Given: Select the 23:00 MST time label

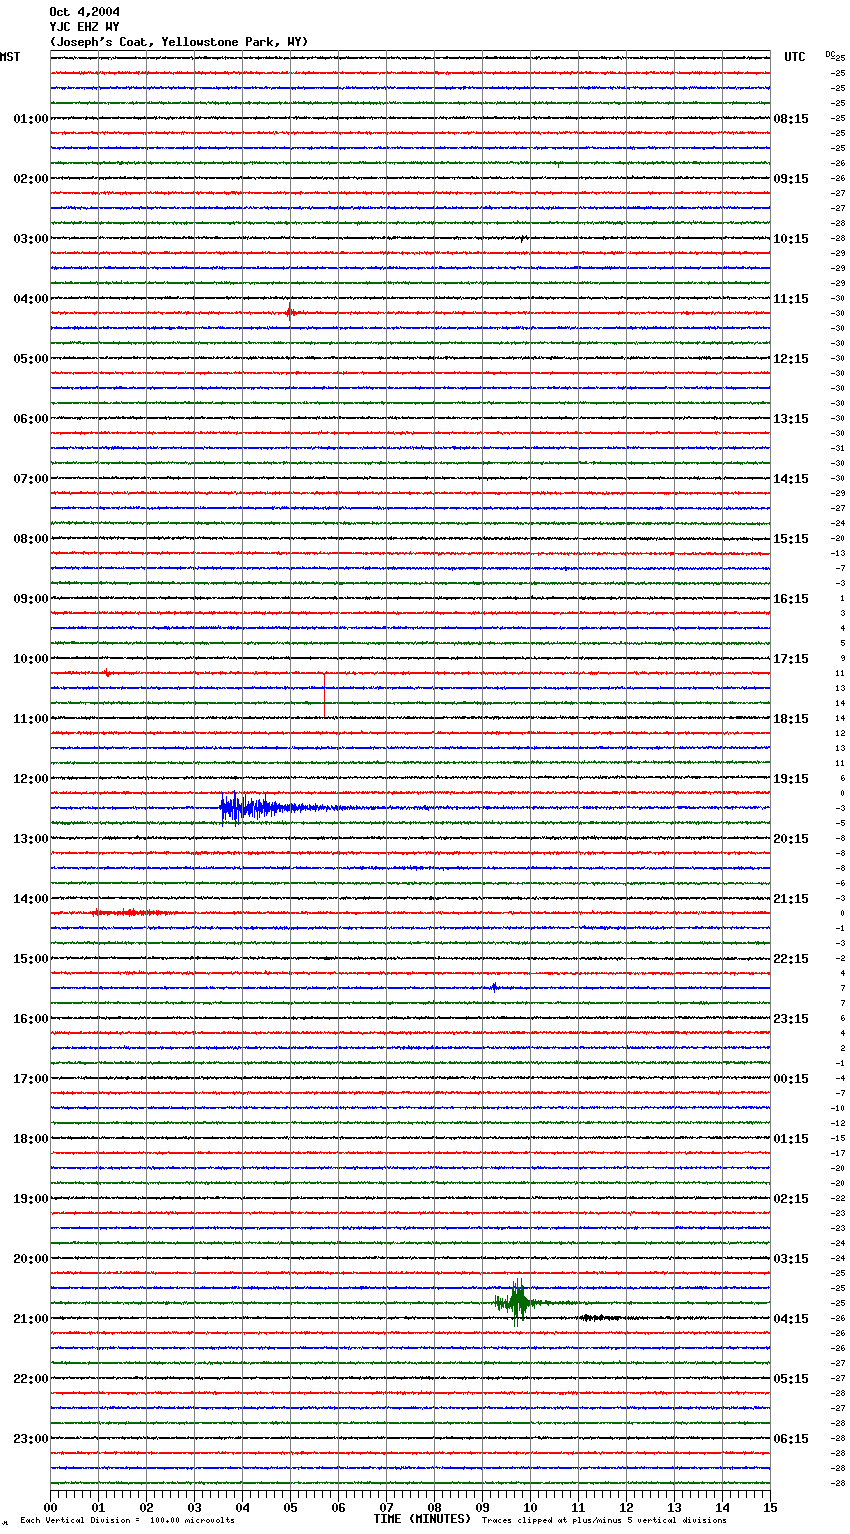Looking at the screenshot, I should click(x=31, y=1439).
